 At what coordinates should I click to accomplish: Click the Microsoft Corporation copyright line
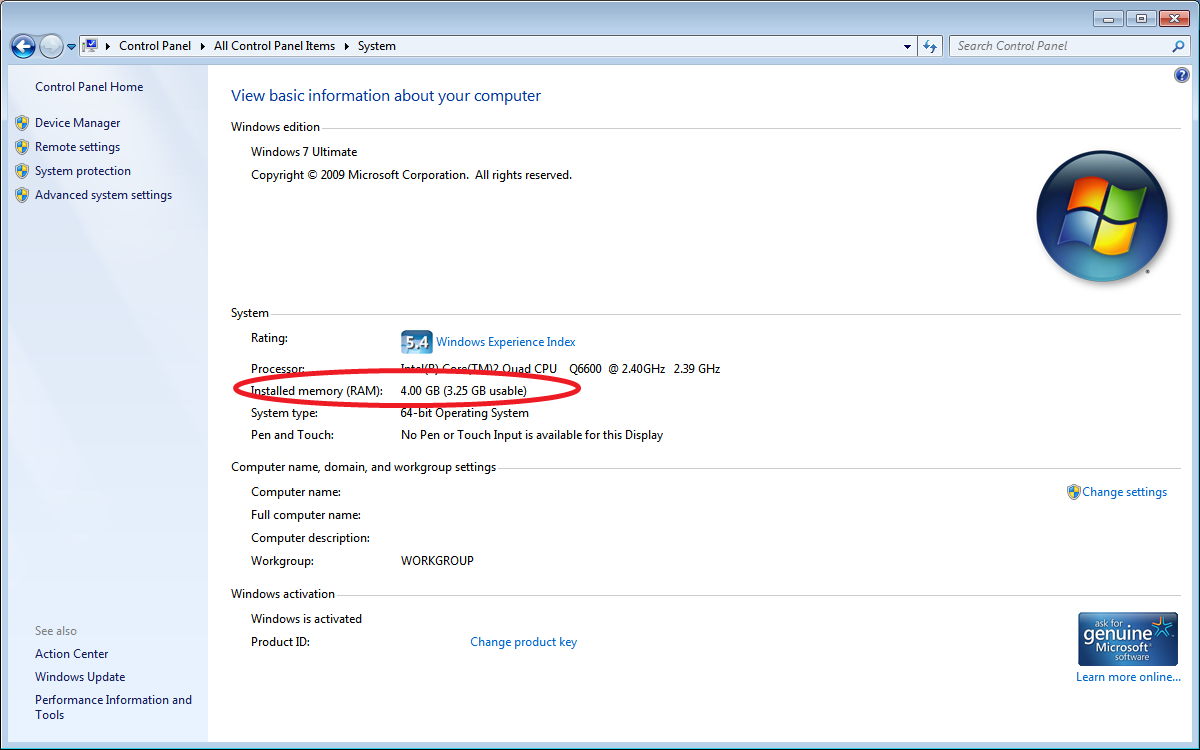coord(411,175)
